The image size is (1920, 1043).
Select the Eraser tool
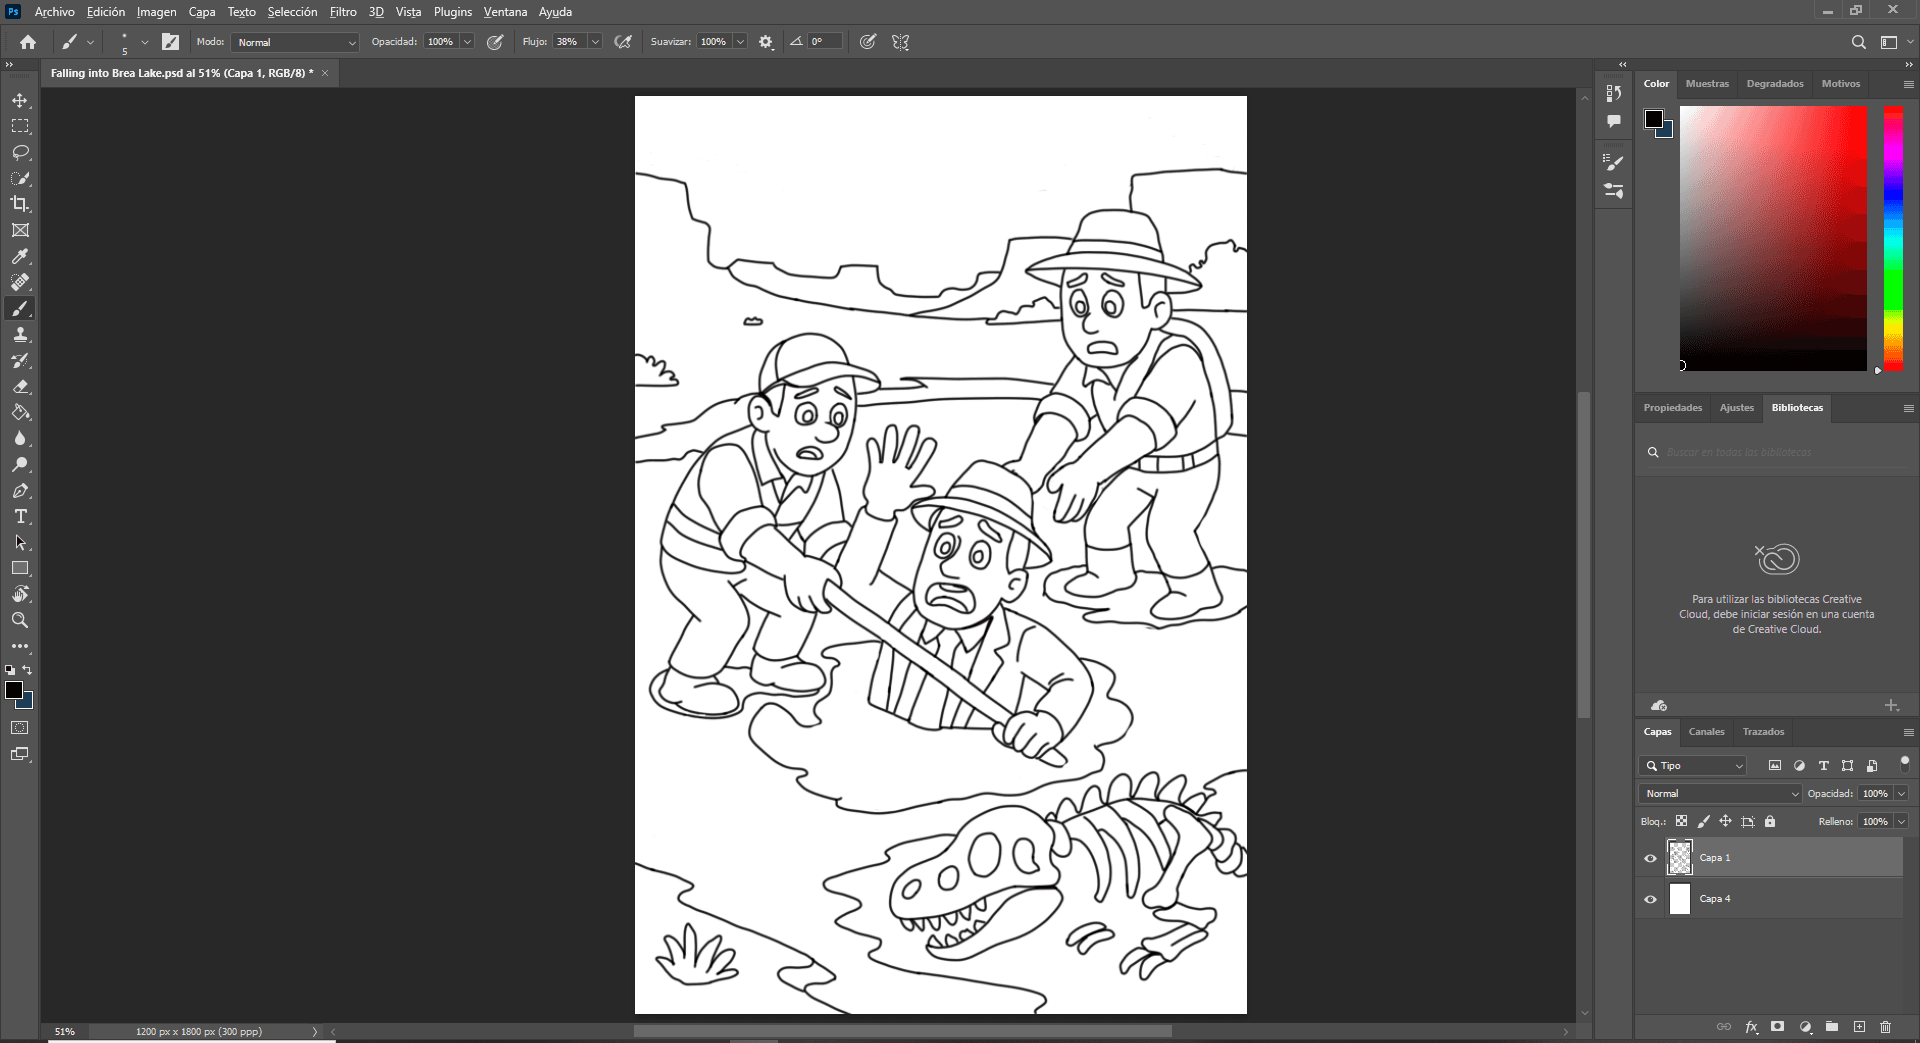click(x=20, y=387)
